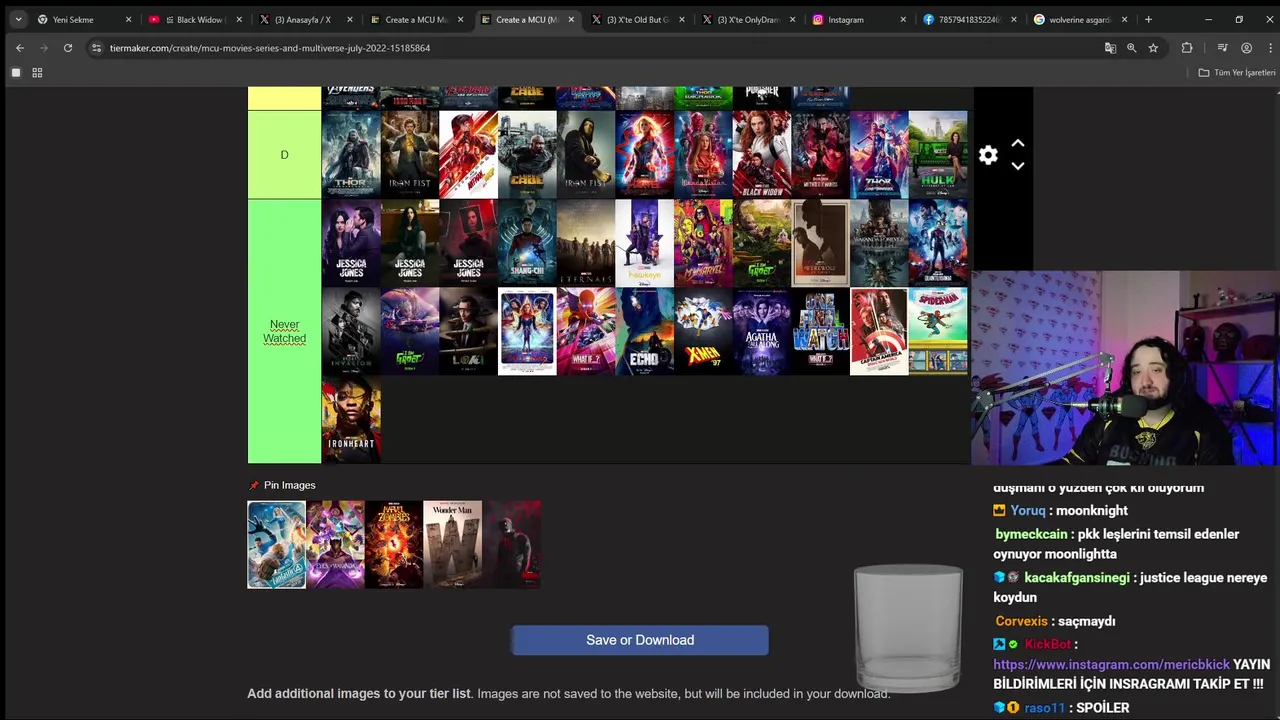Image resolution: width=1280 pixels, height=720 pixels.
Task: Reload the tiermaker page
Action: point(67,48)
